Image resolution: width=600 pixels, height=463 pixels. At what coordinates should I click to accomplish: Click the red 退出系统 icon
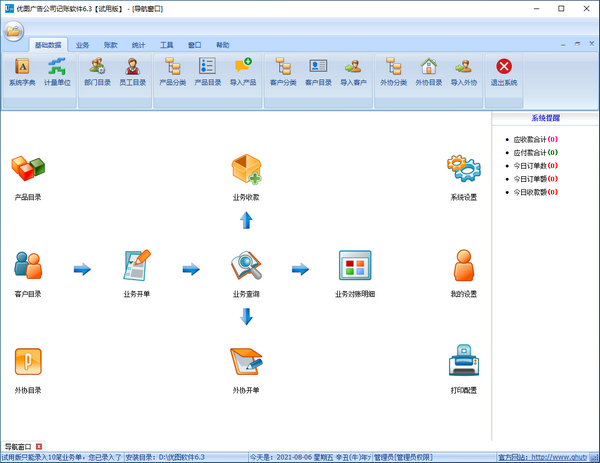tap(504, 71)
